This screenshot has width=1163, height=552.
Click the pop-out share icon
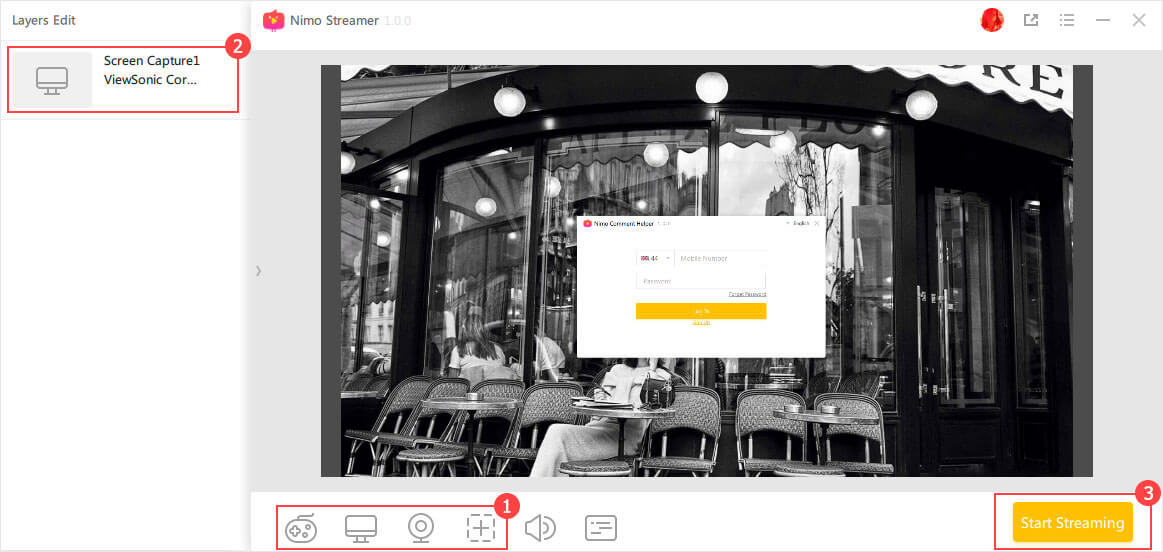coord(1031,20)
